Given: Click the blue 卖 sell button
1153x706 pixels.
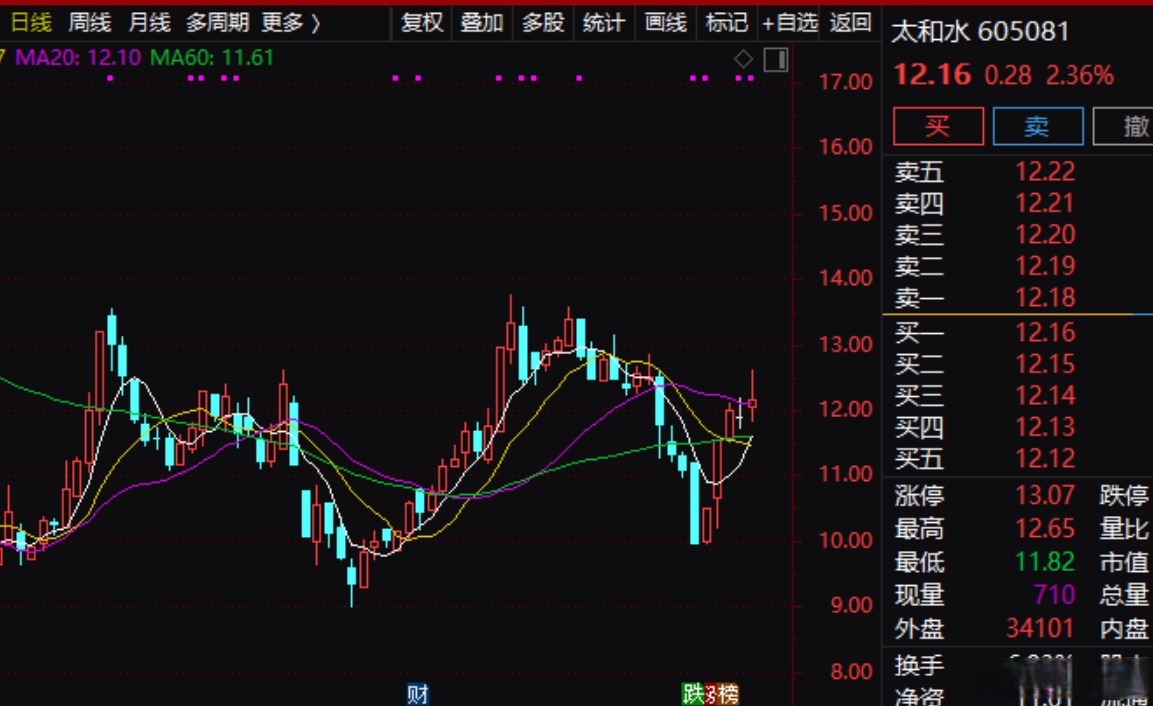Looking at the screenshot, I should click(1038, 125).
